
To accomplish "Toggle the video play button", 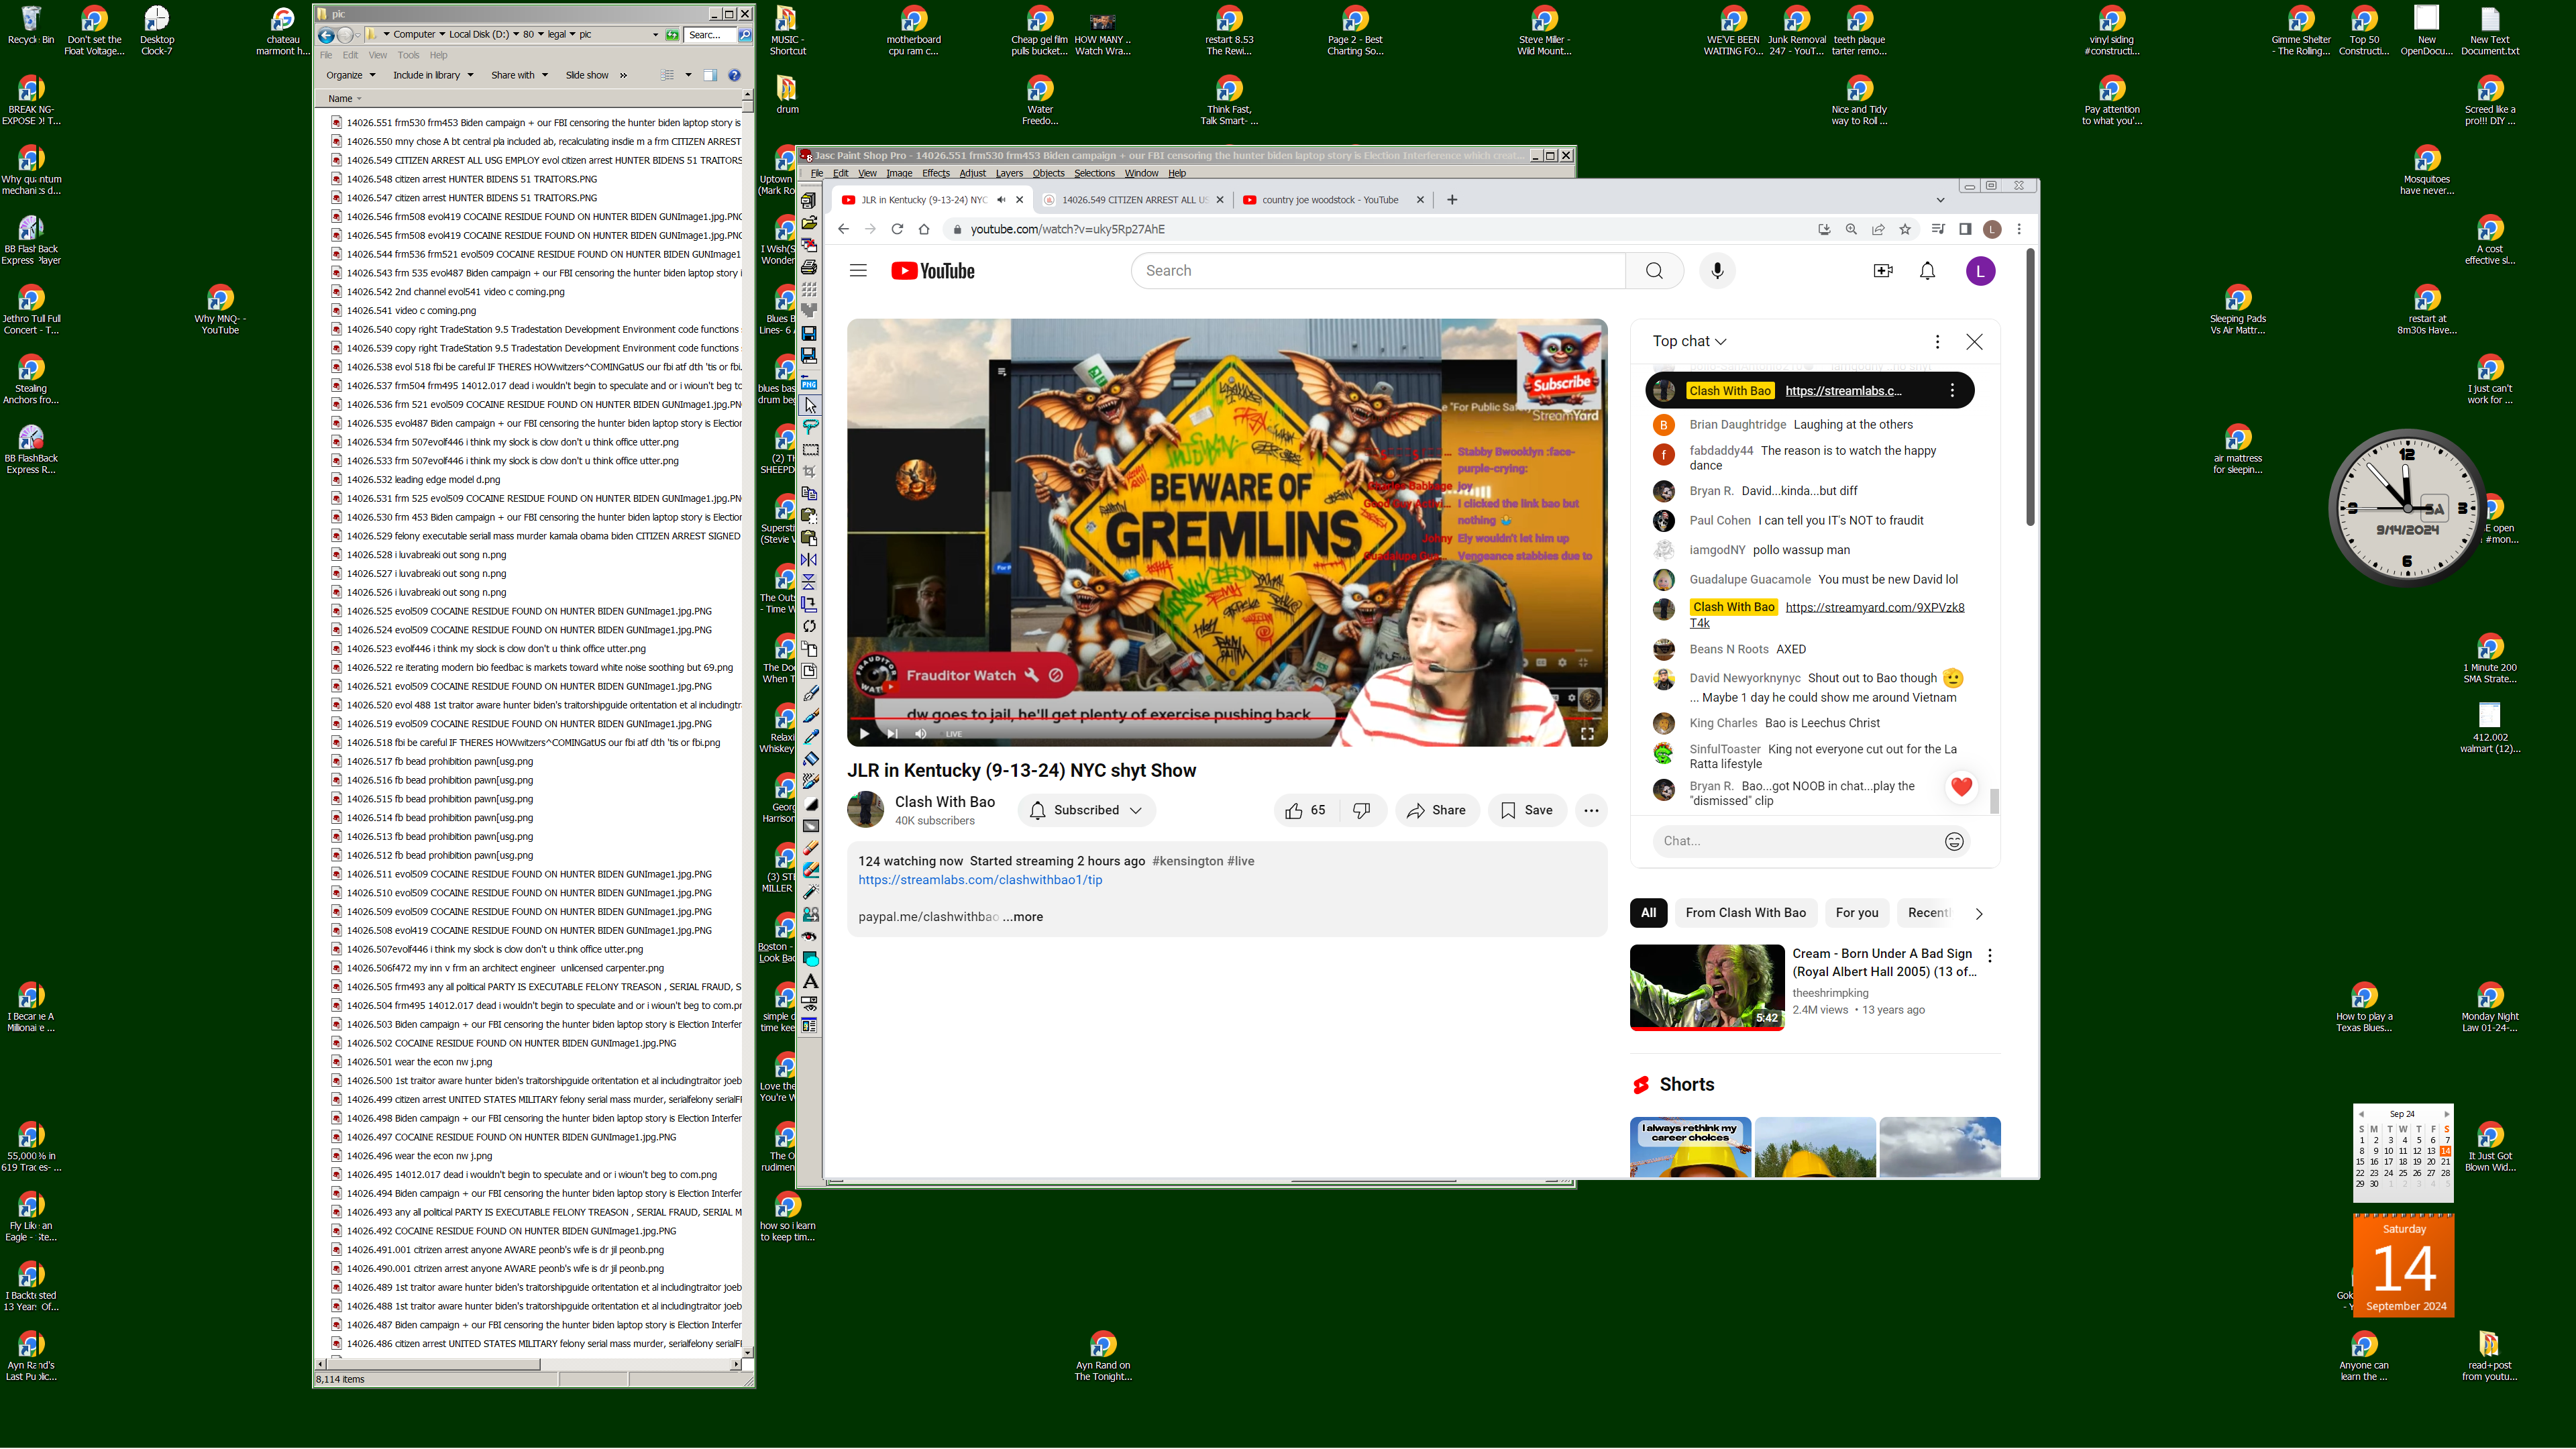I will (864, 734).
